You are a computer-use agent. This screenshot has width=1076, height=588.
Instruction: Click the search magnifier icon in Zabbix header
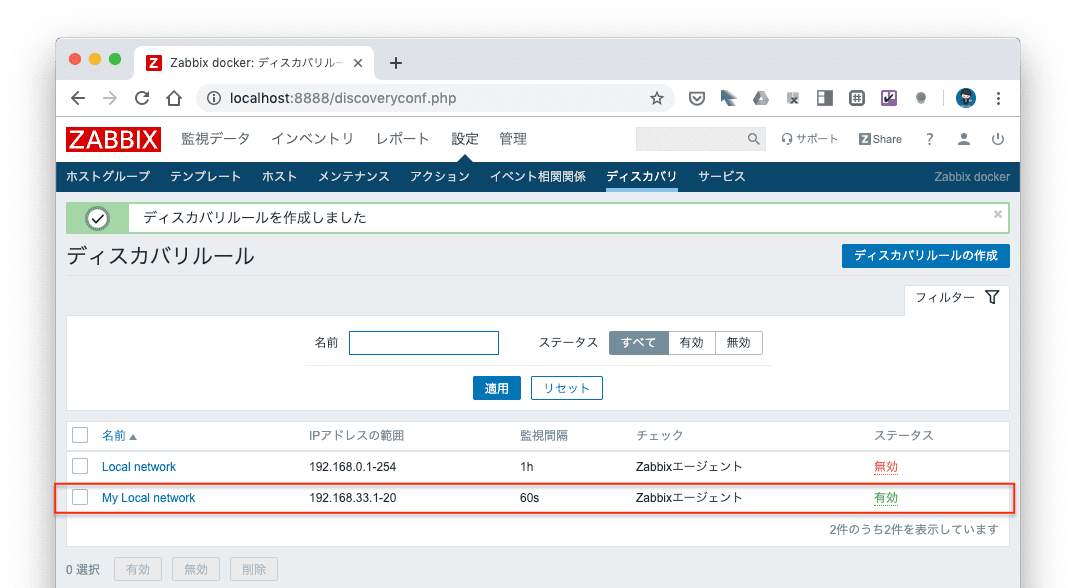point(753,139)
